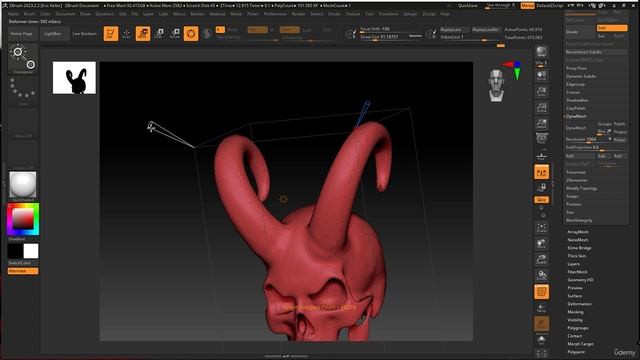
Task: Toggle the Floor grid icon
Action: (542, 156)
